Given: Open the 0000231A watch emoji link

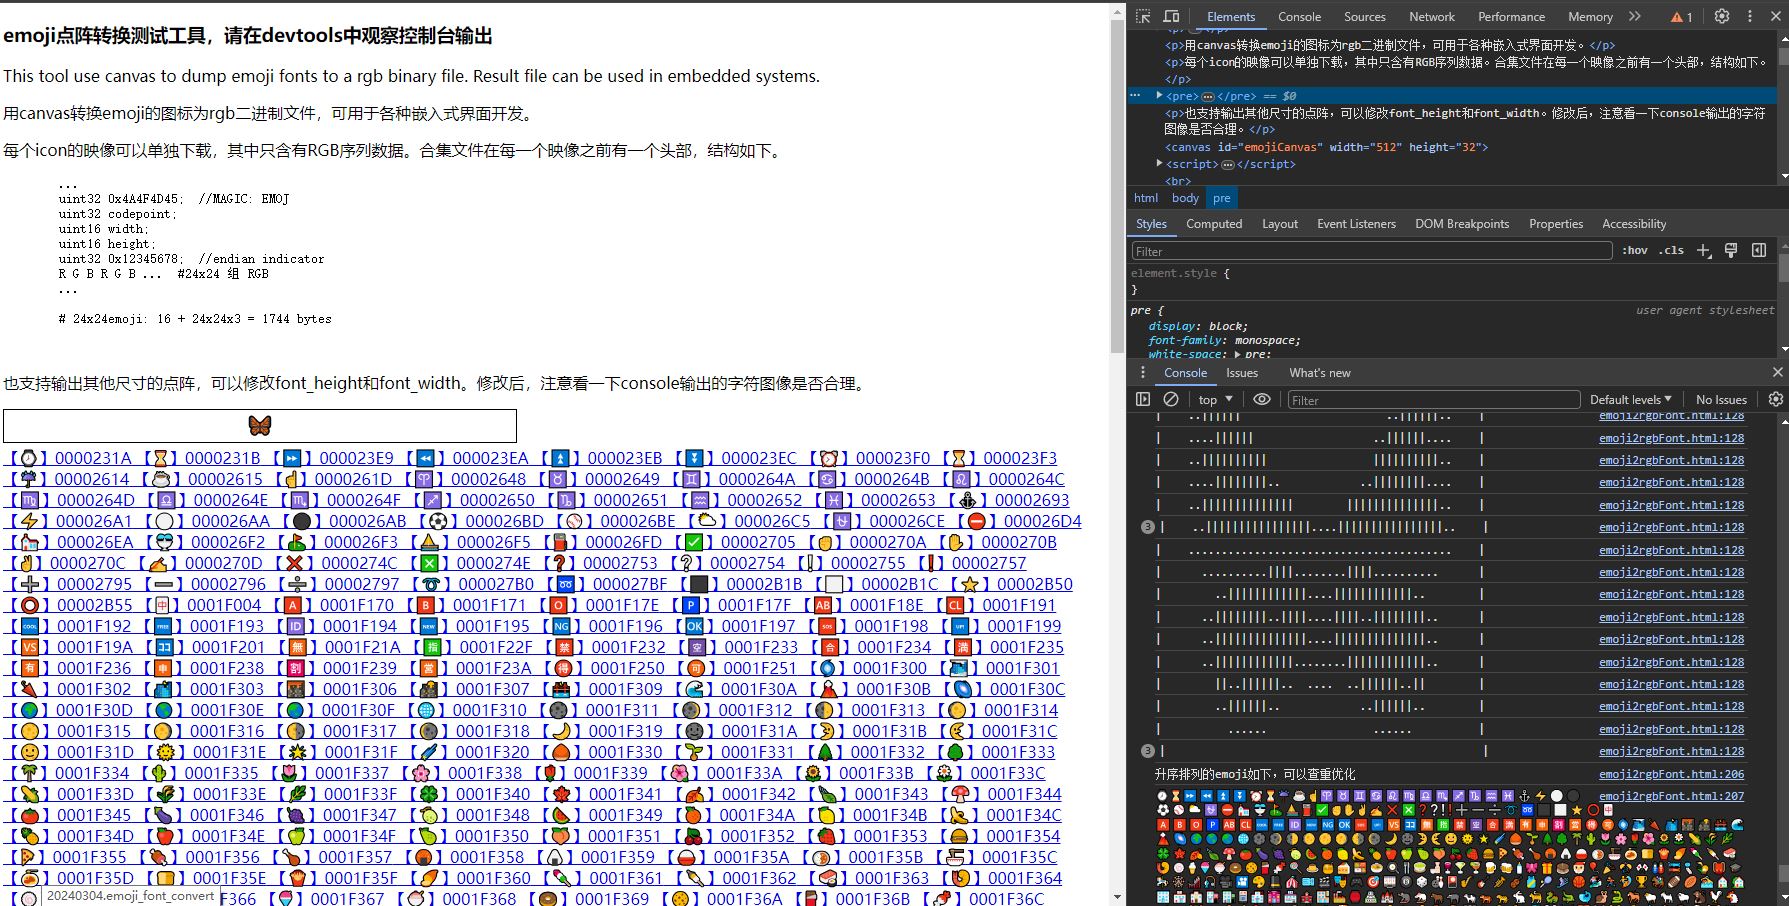Looking at the screenshot, I should click(x=67, y=458).
